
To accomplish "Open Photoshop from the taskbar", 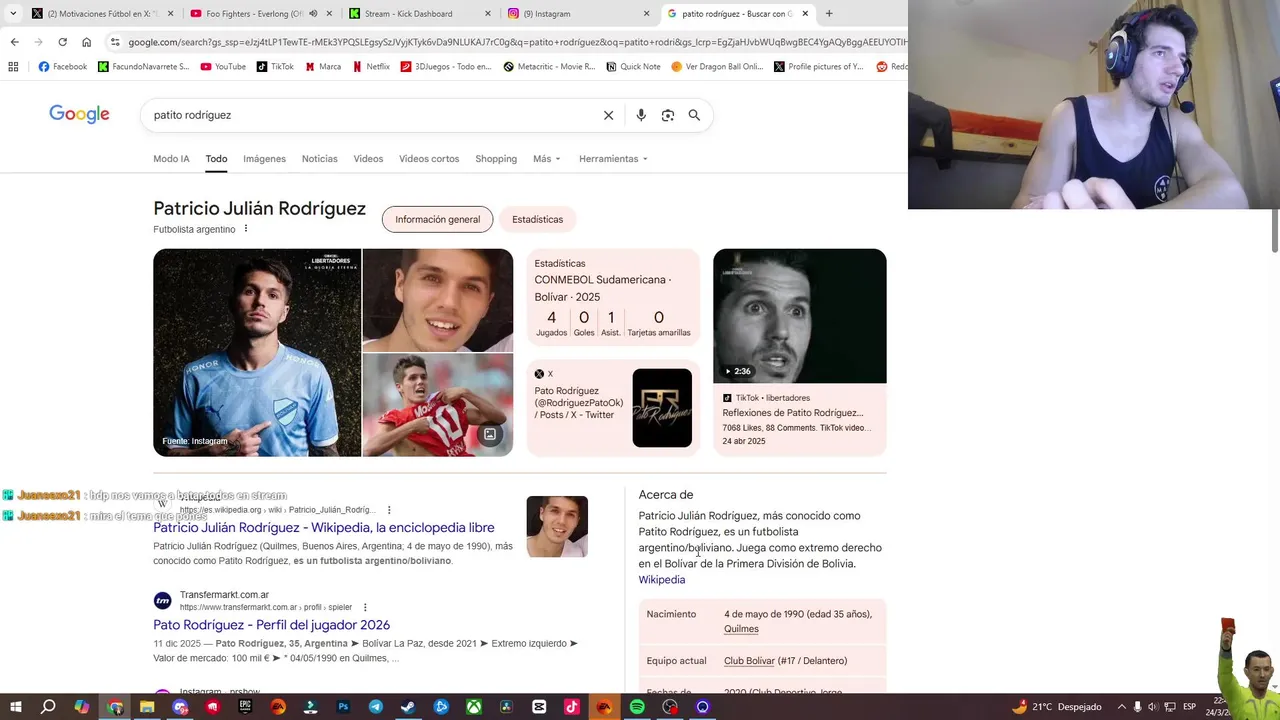I will coord(343,707).
